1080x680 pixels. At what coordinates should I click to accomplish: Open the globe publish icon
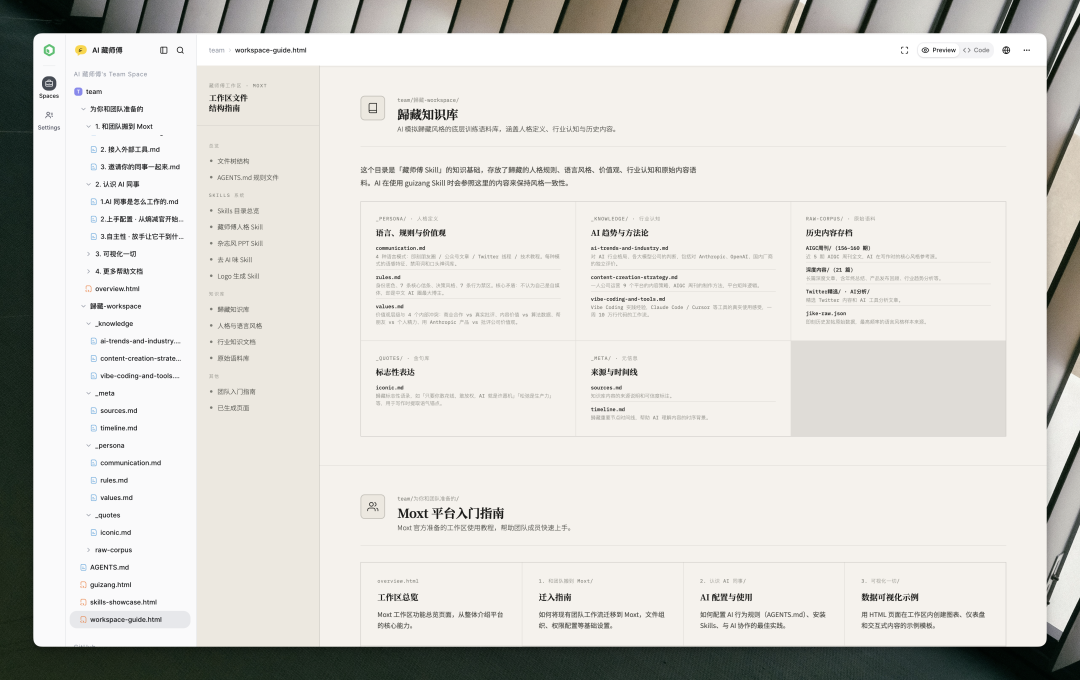click(1006, 49)
